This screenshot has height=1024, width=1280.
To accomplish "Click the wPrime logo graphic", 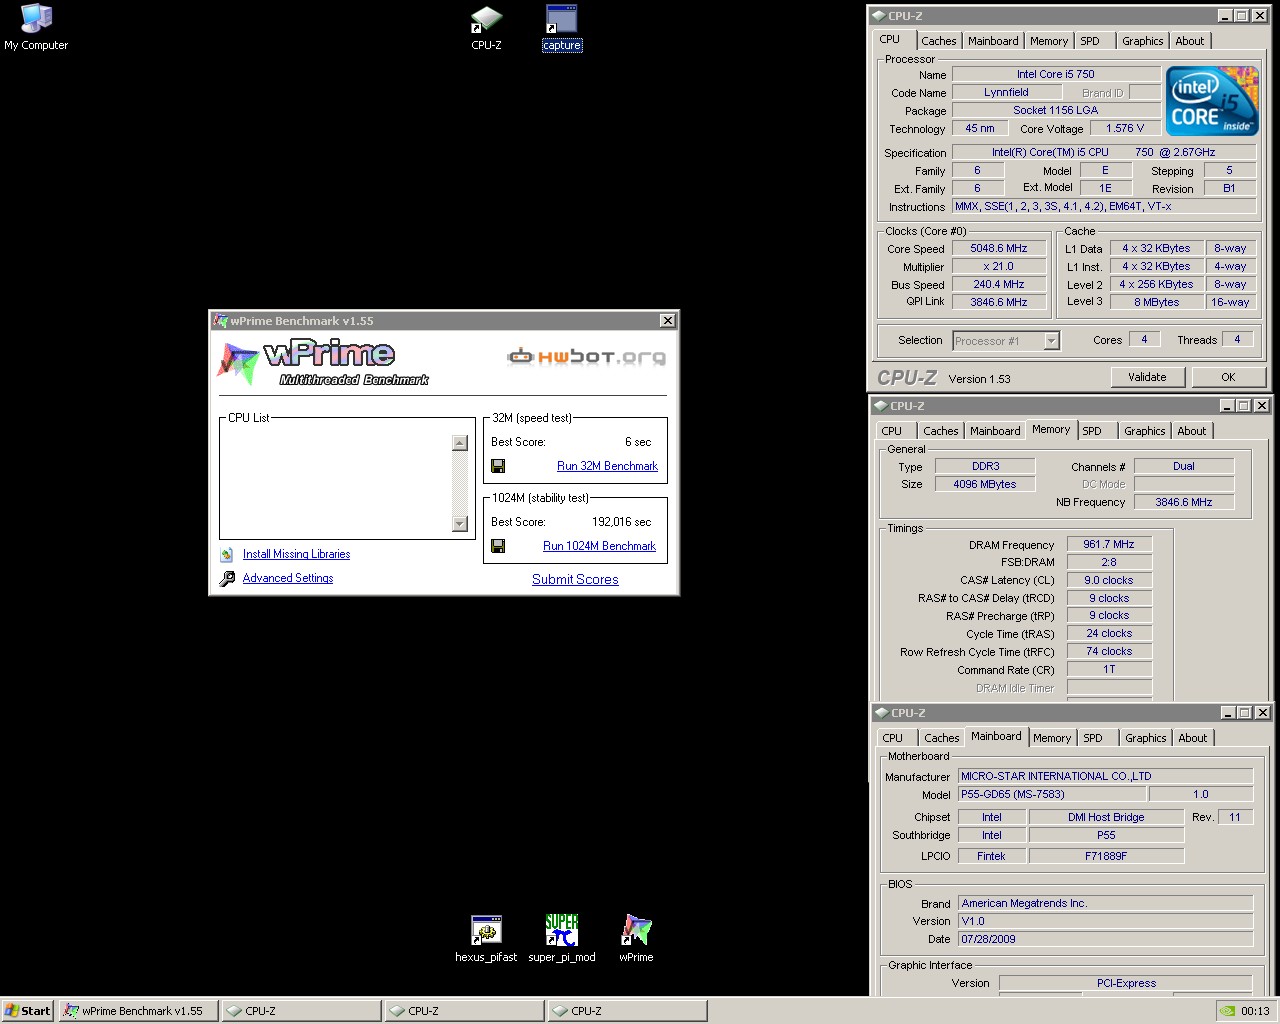I will [322, 363].
